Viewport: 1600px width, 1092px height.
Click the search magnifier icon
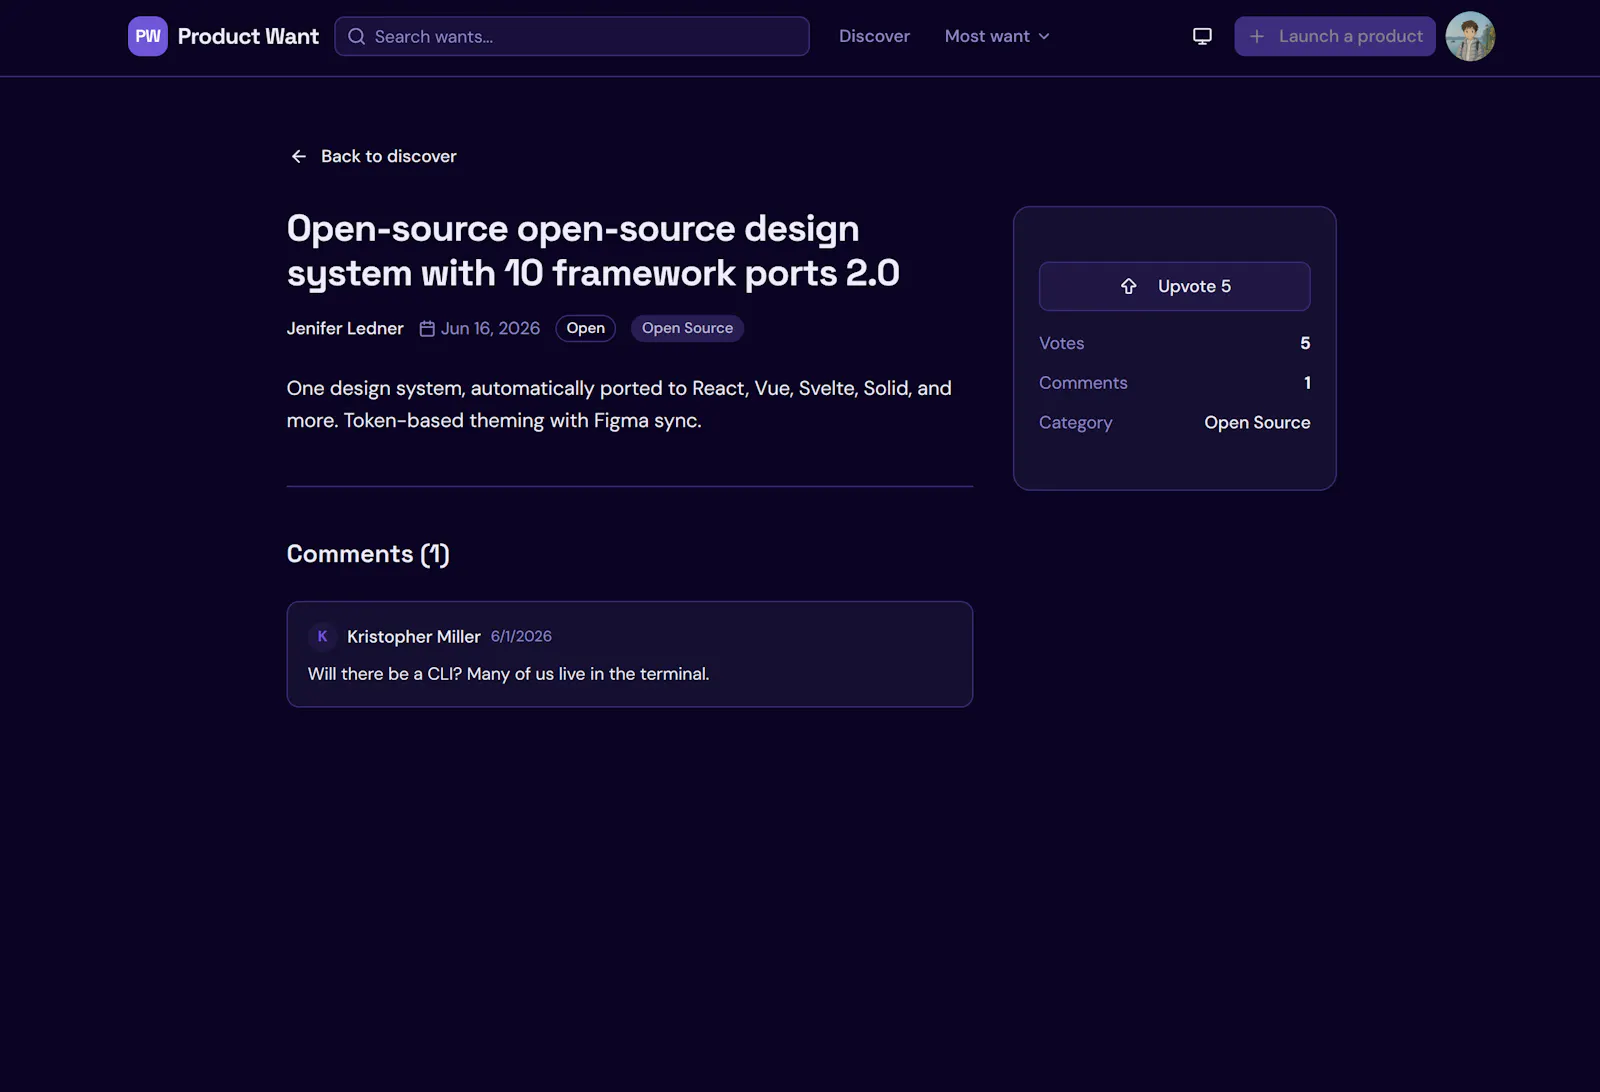click(356, 36)
